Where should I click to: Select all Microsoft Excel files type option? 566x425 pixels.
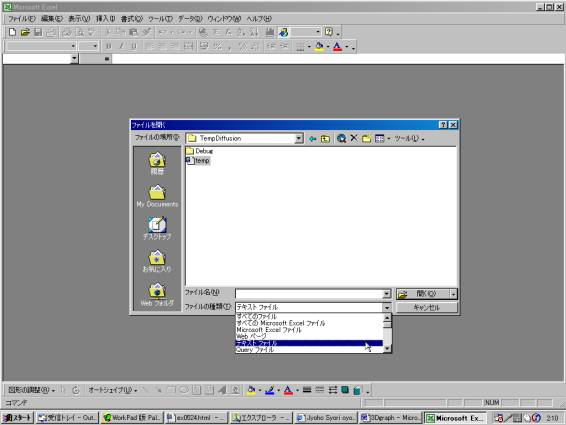click(309, 323)
